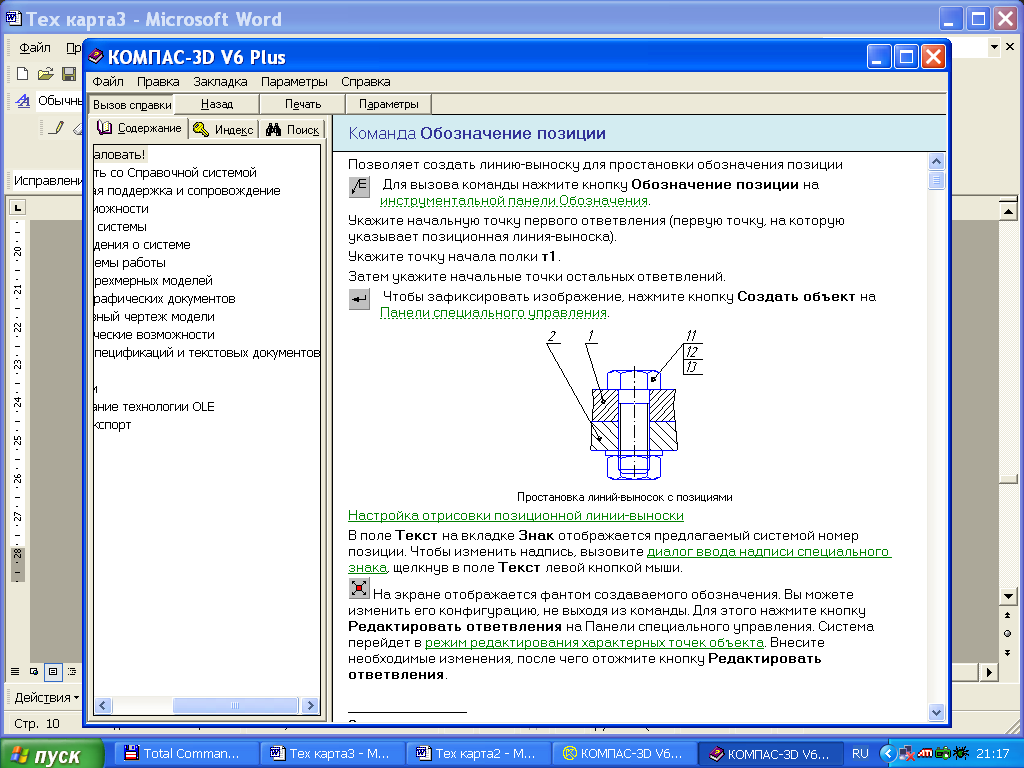
Task: Click the Параметры toolbar button
Action: (x=389, y=104)
